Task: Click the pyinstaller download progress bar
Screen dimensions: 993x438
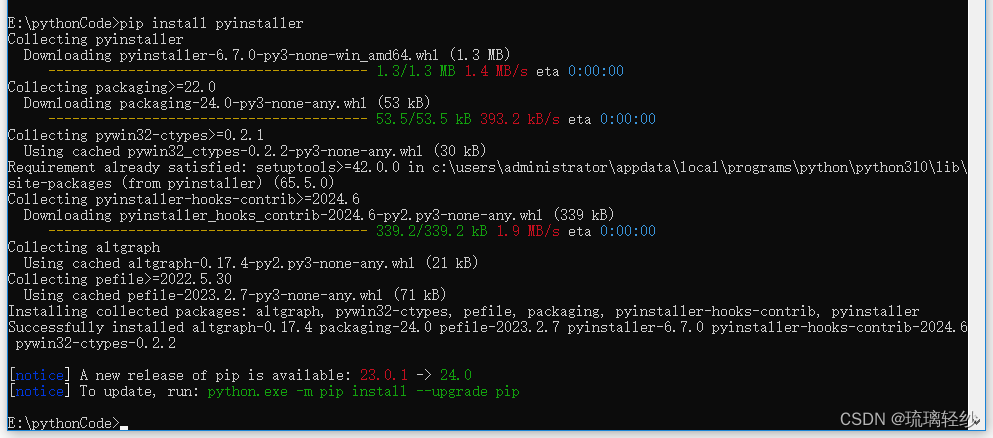Action: 208,72
